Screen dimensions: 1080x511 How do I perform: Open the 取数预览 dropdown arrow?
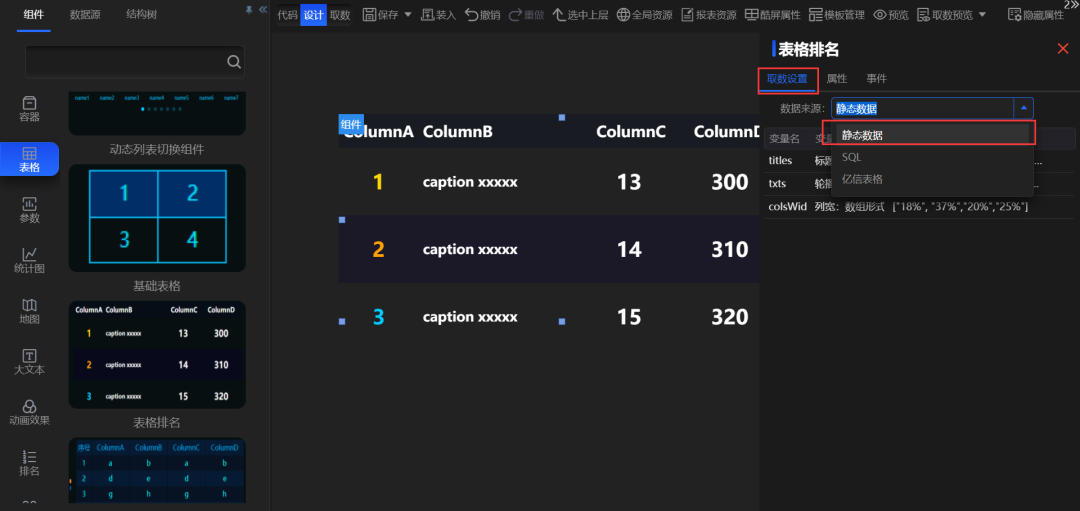click(x=982, y=15)
